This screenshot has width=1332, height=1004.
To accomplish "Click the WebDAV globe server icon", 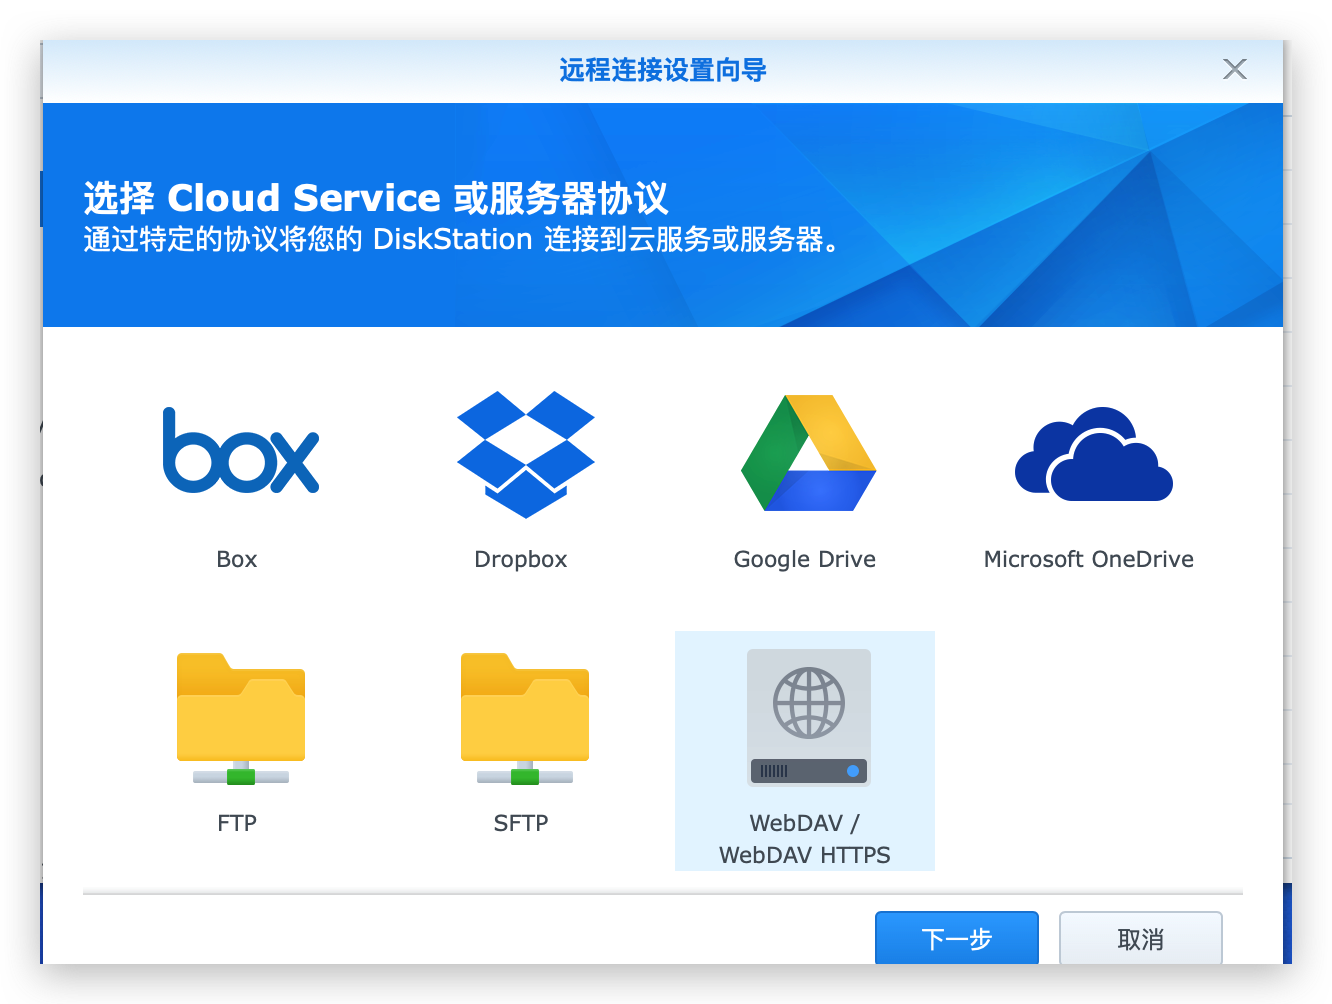I will tap(808, 717).
